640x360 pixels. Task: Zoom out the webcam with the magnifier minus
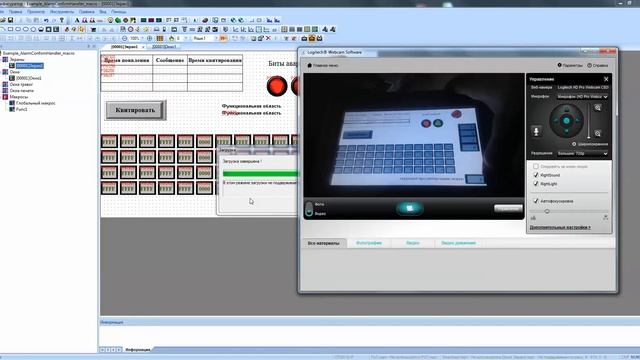tap(598, 133)
